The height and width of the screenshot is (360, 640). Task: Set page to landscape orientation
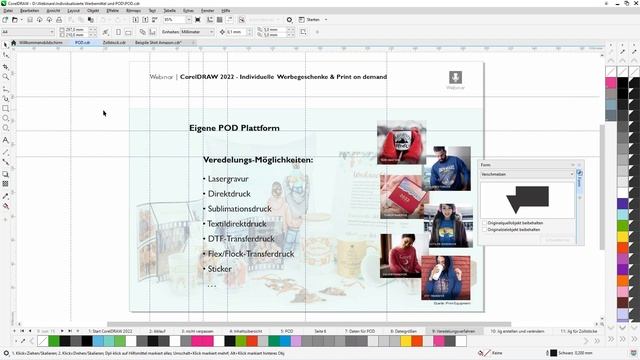128,32
